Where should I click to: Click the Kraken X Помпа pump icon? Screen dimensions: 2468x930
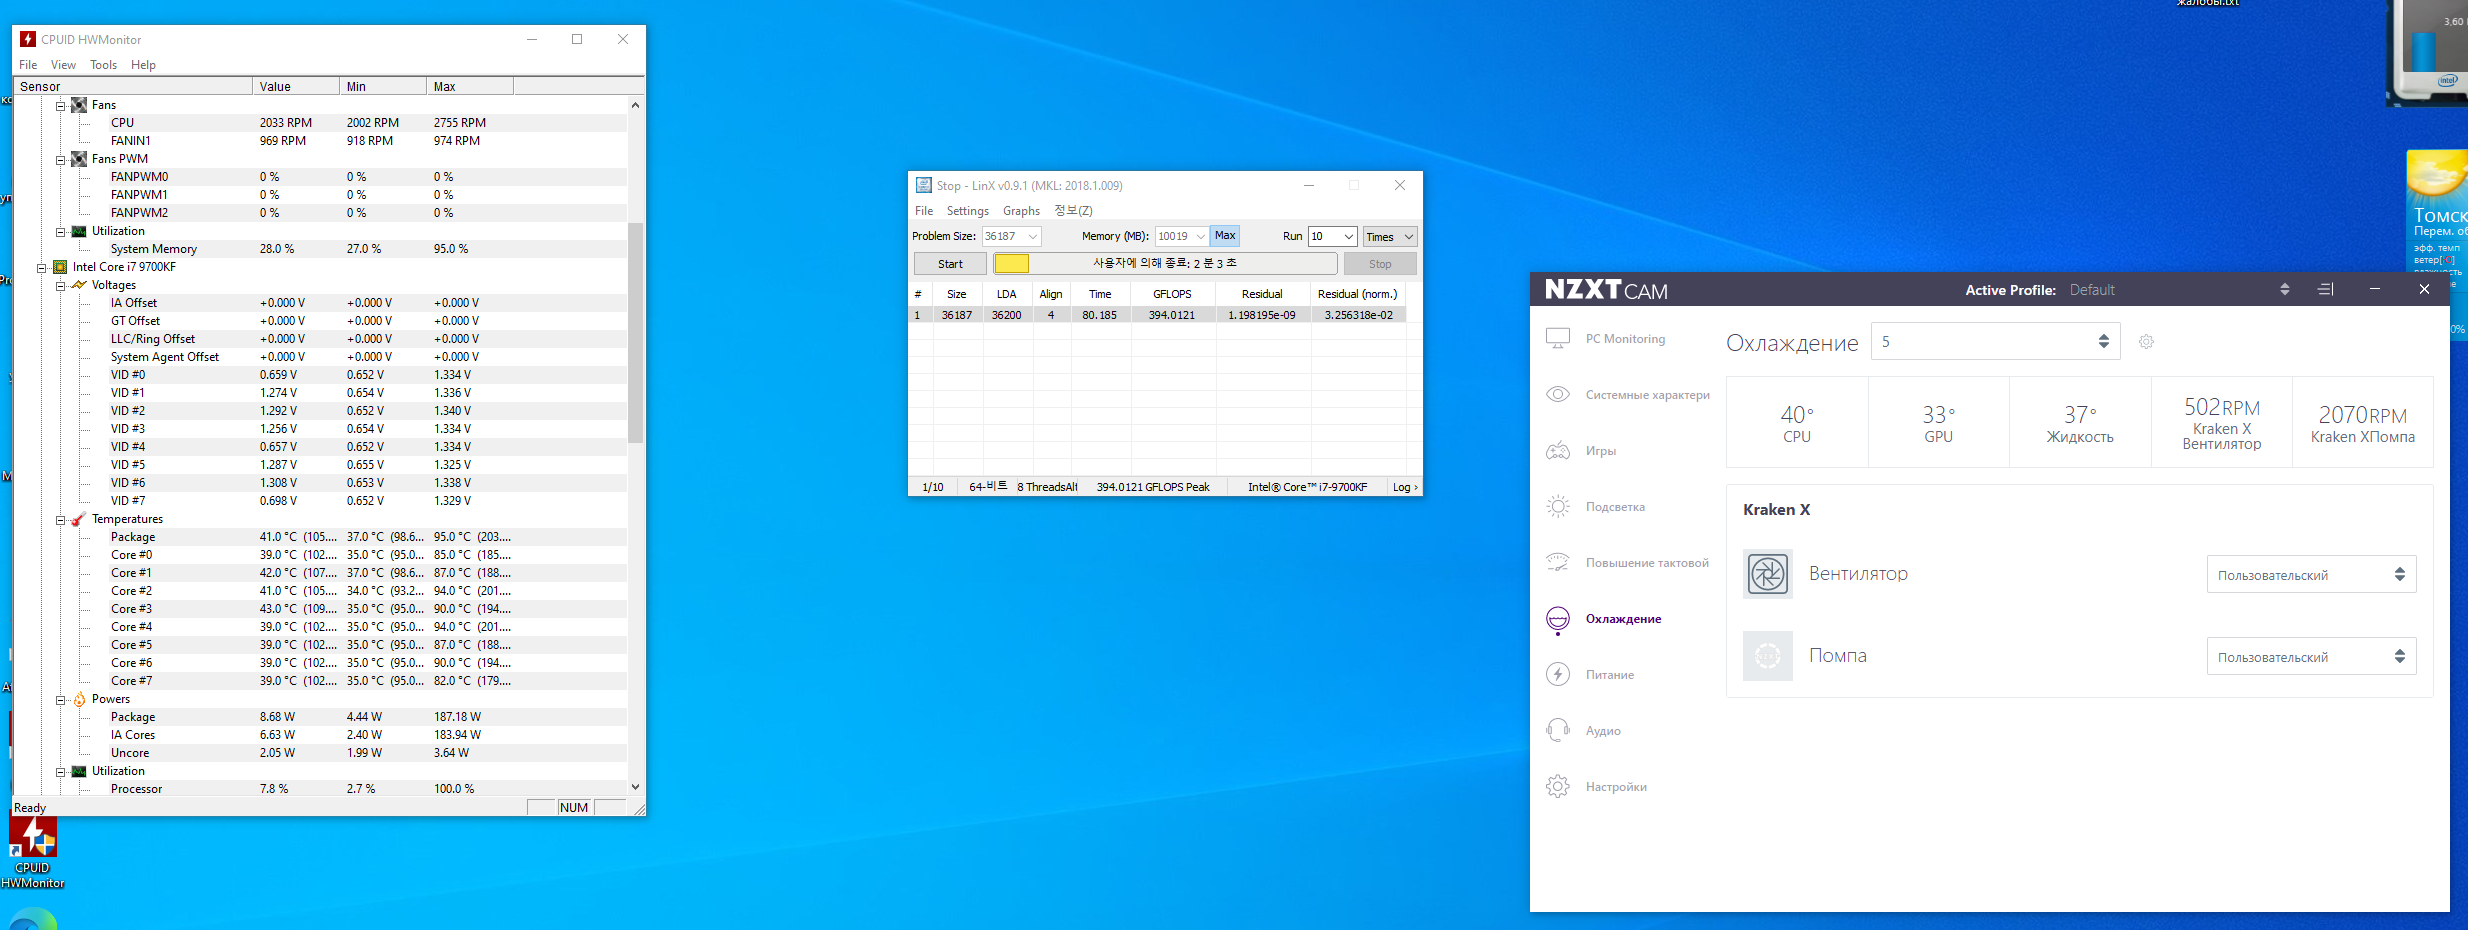[x=1768, y=656]
